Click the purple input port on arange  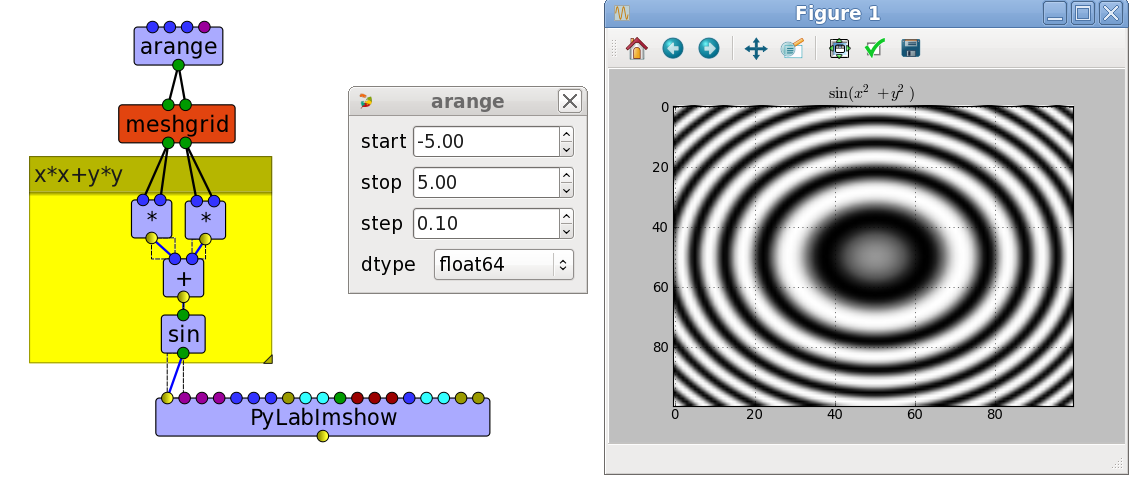[204, 27]
